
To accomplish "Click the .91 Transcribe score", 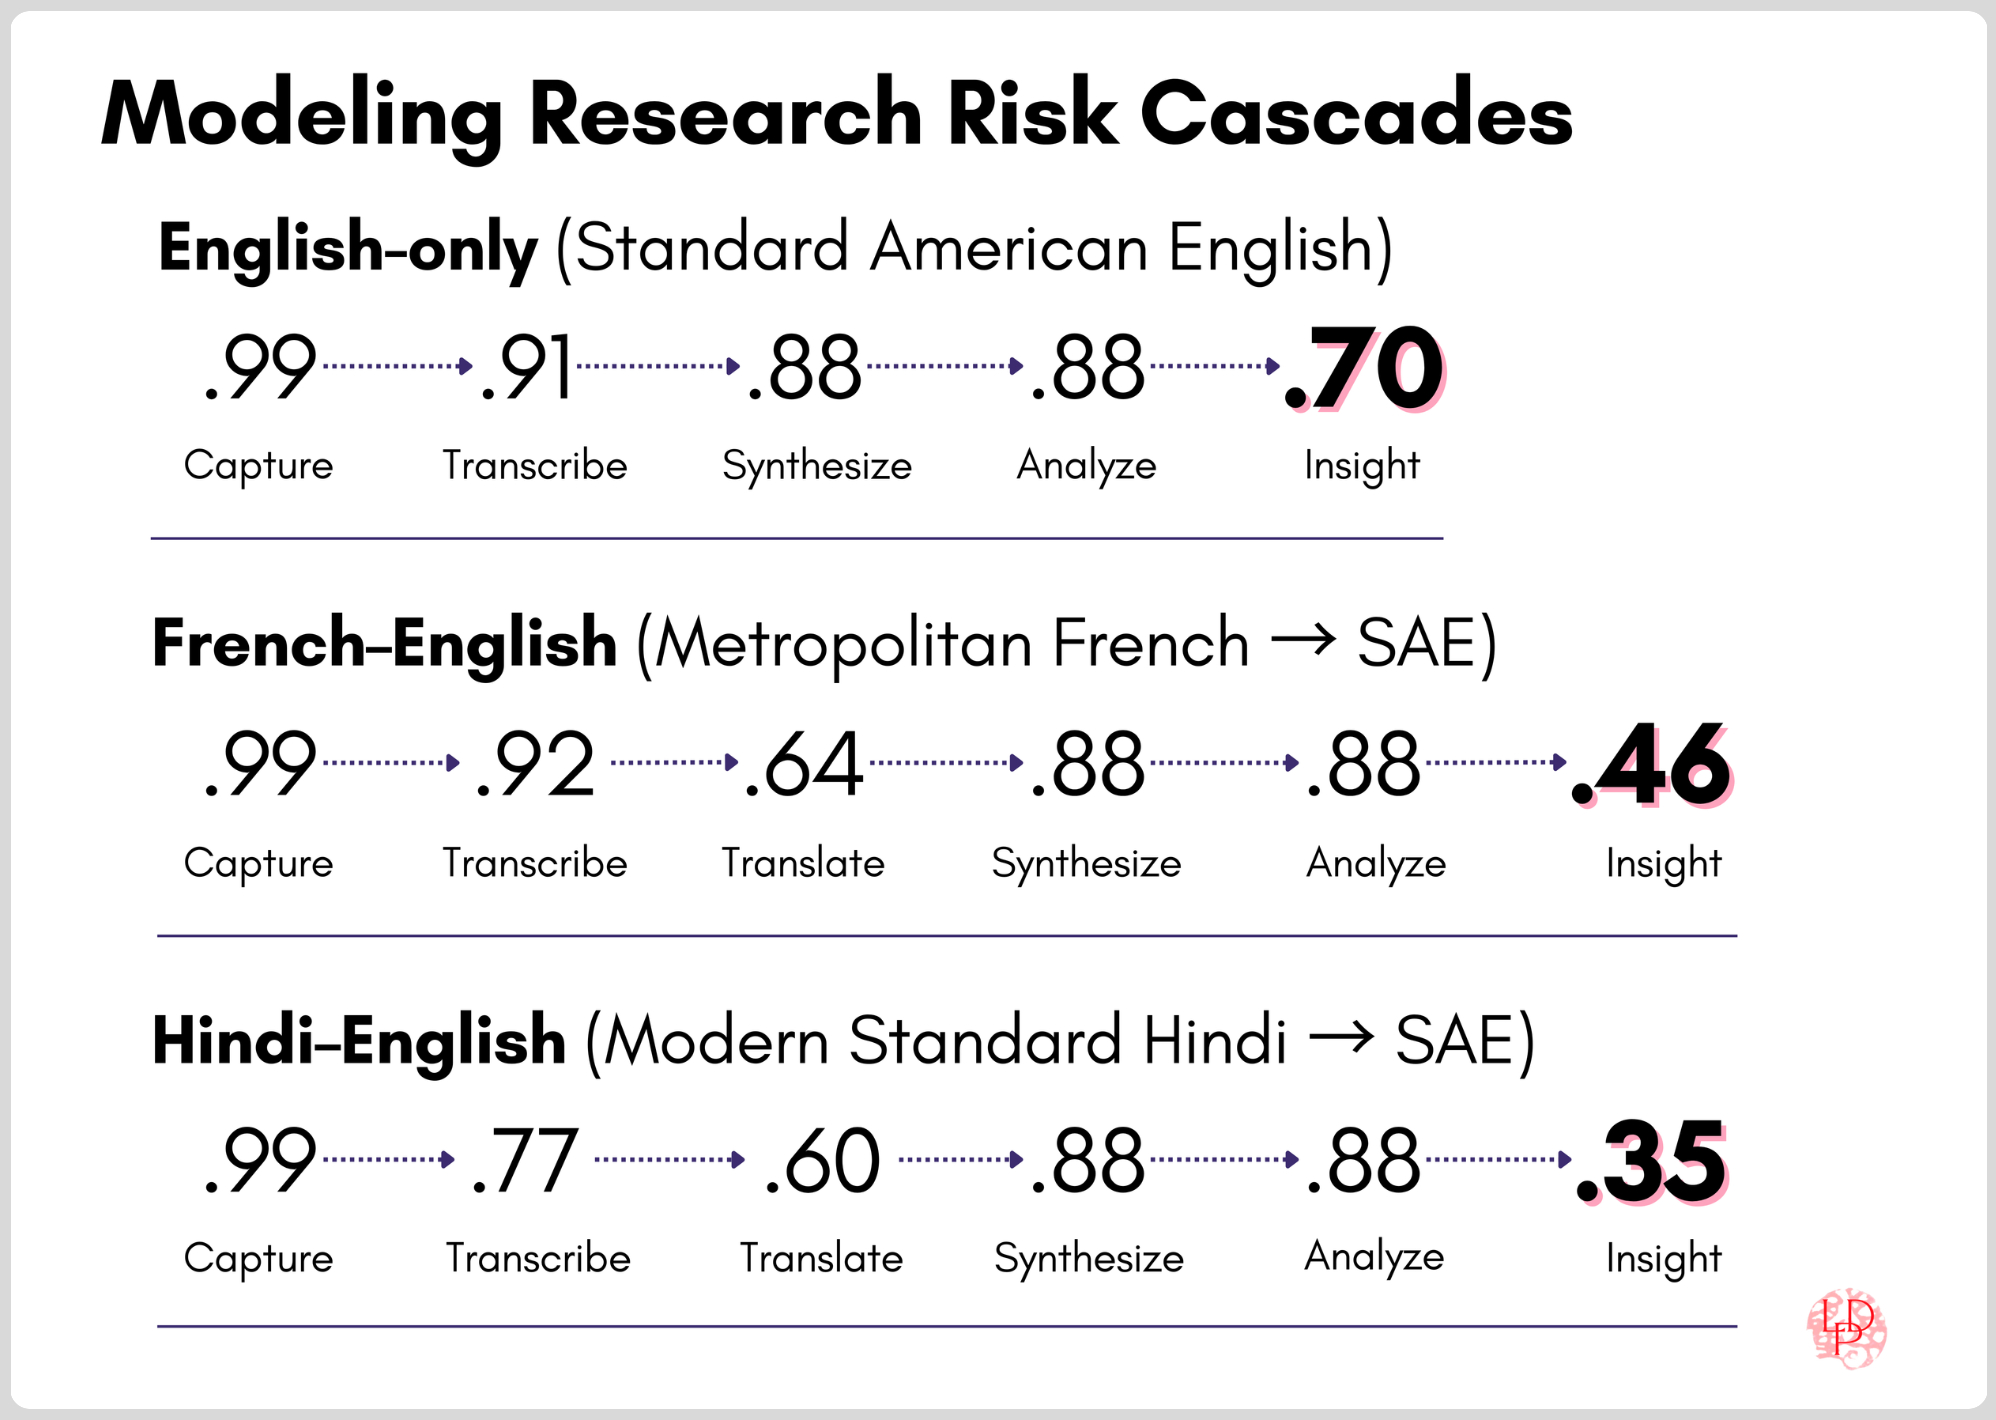I will pyautogui.click(x=526, y=369).
